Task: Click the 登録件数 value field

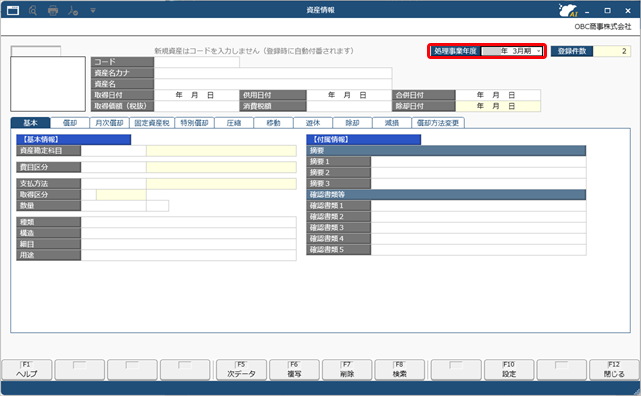Action: 612,51
